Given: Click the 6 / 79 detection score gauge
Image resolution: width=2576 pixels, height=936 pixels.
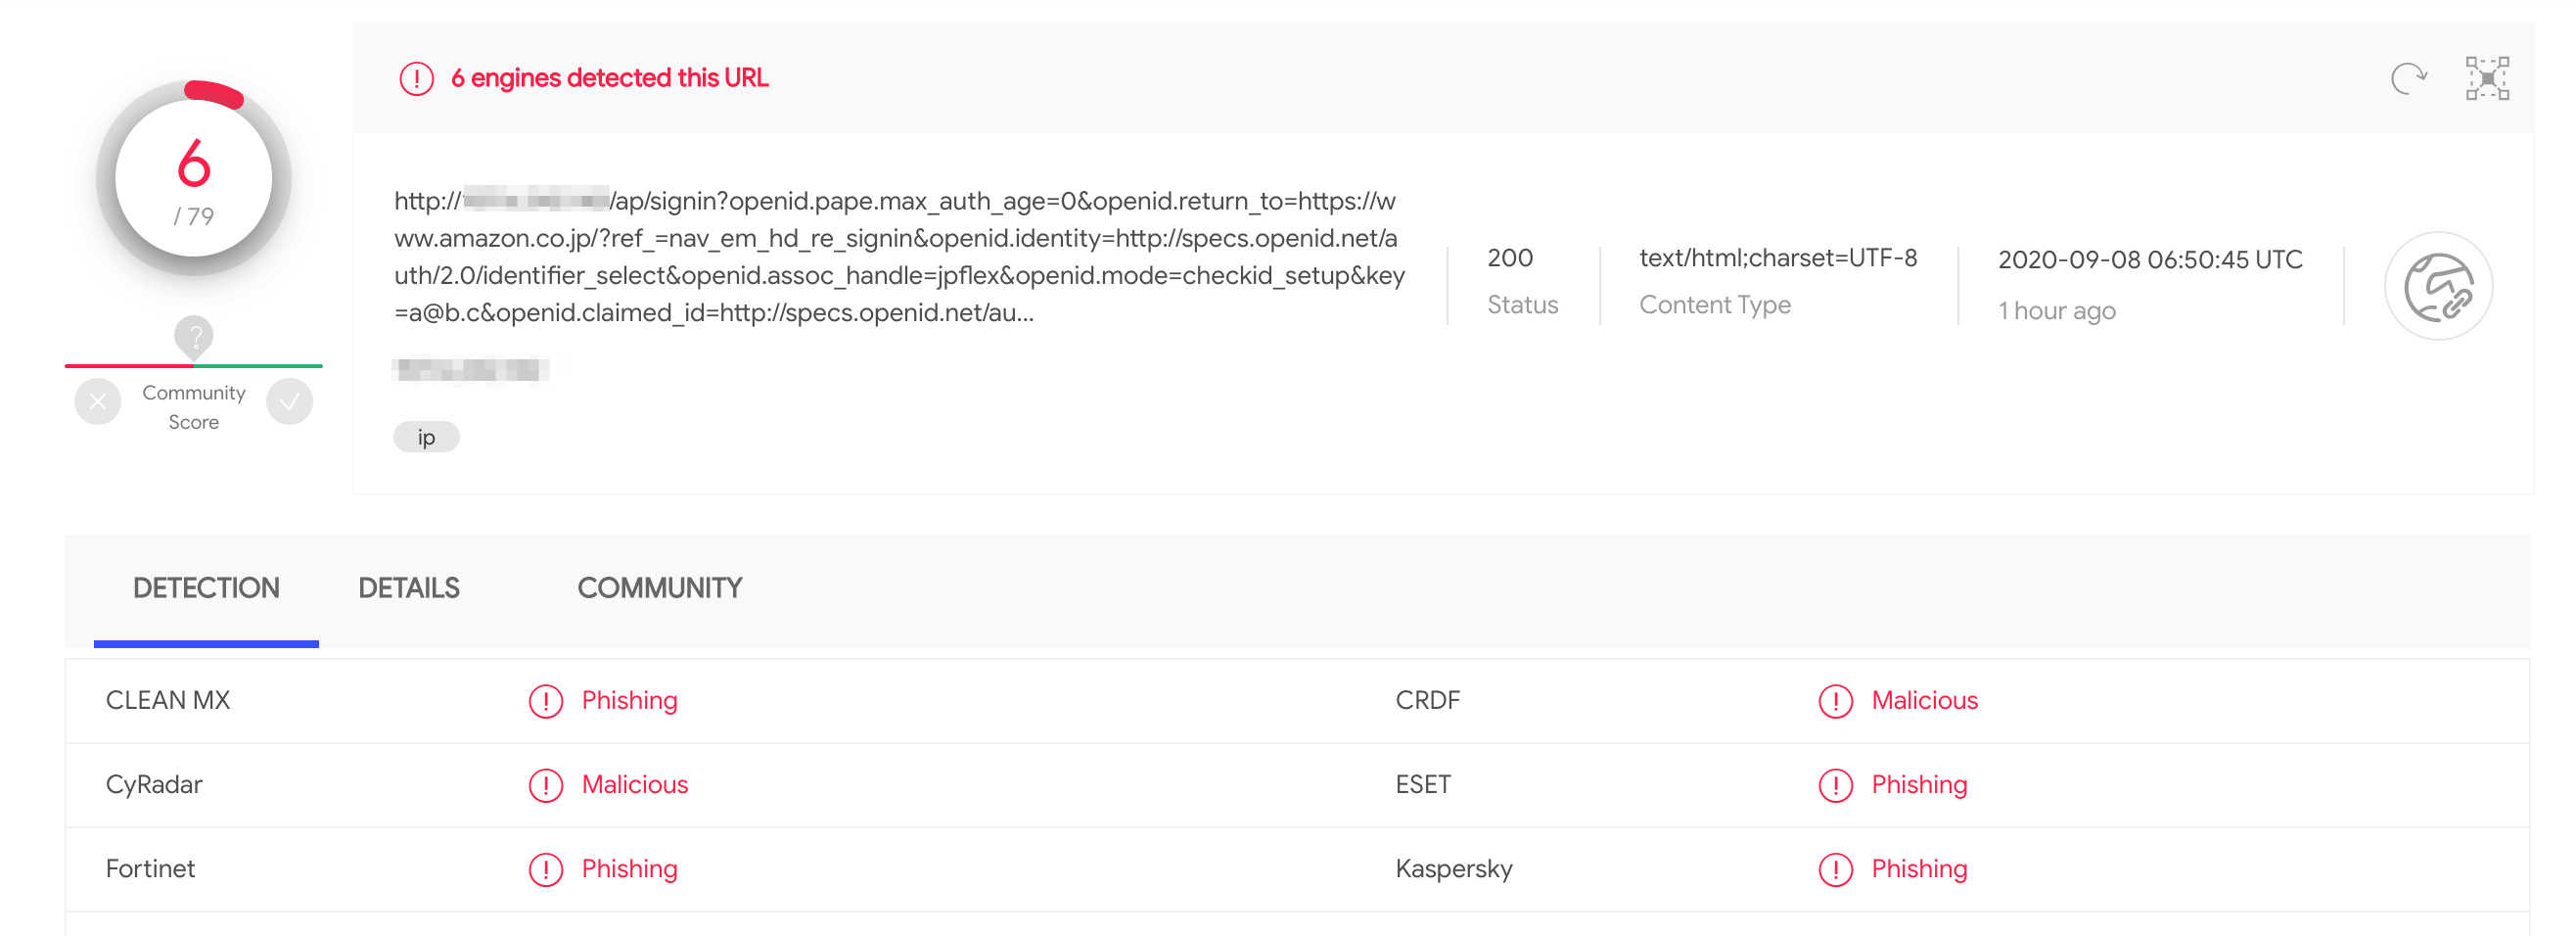Looking at the screenshot, I should (x=194, y=178).
